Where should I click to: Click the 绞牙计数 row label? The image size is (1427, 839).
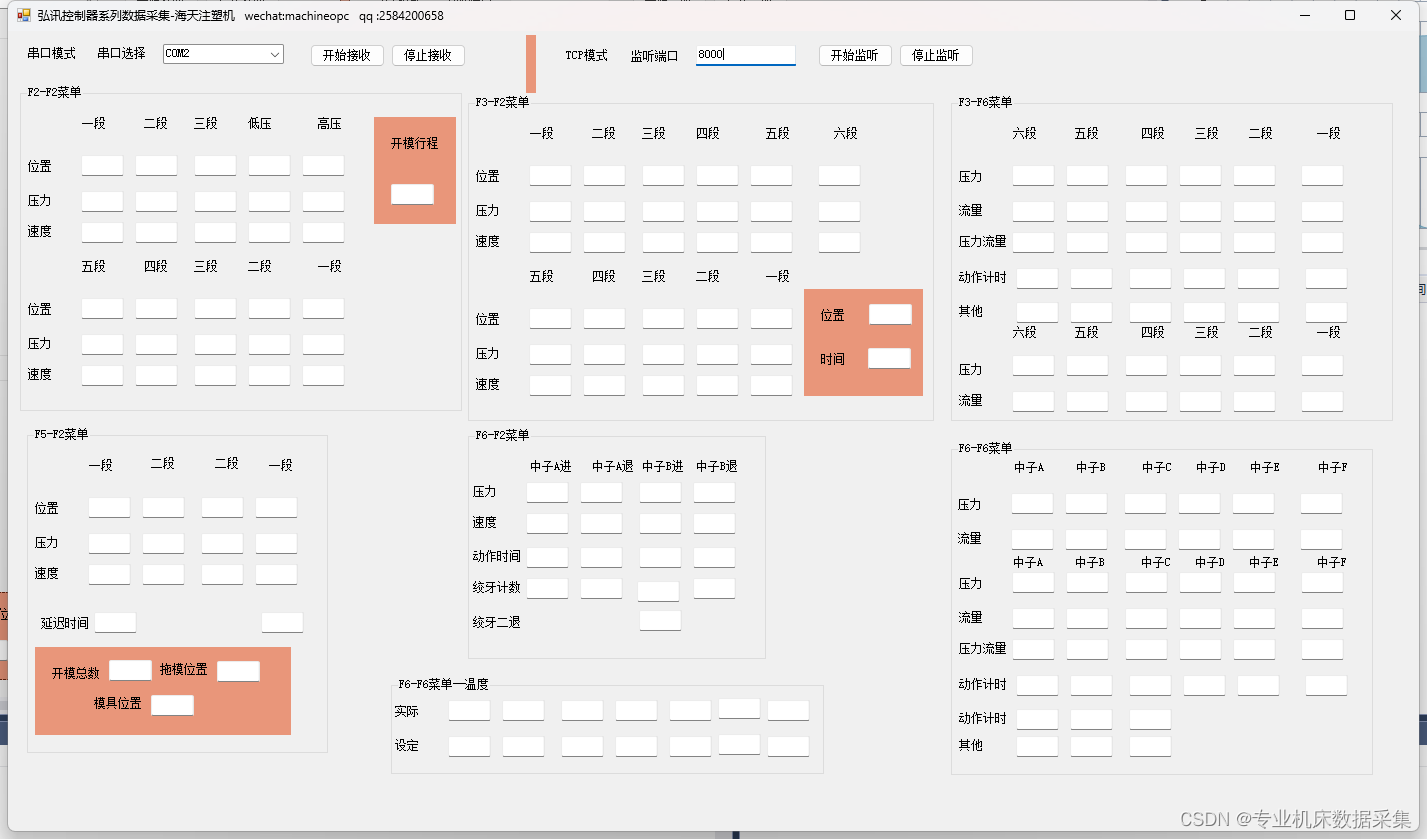click(497, 587)
